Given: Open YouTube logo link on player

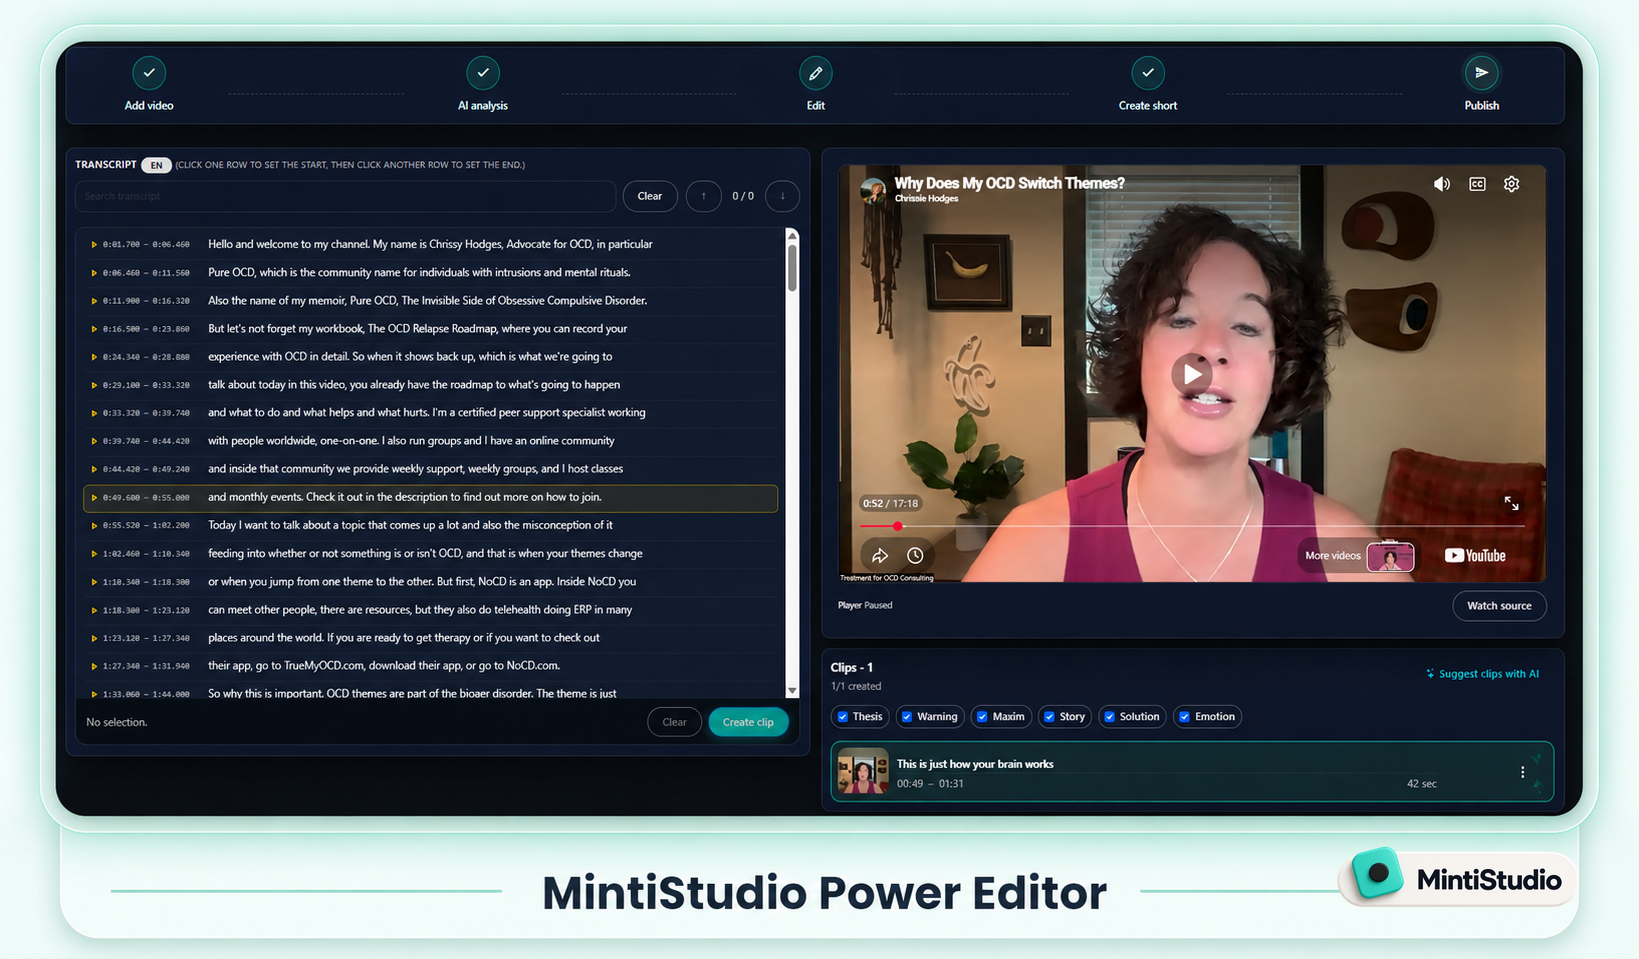Looking at the screenshot, I should click(x=1475, y=556).
